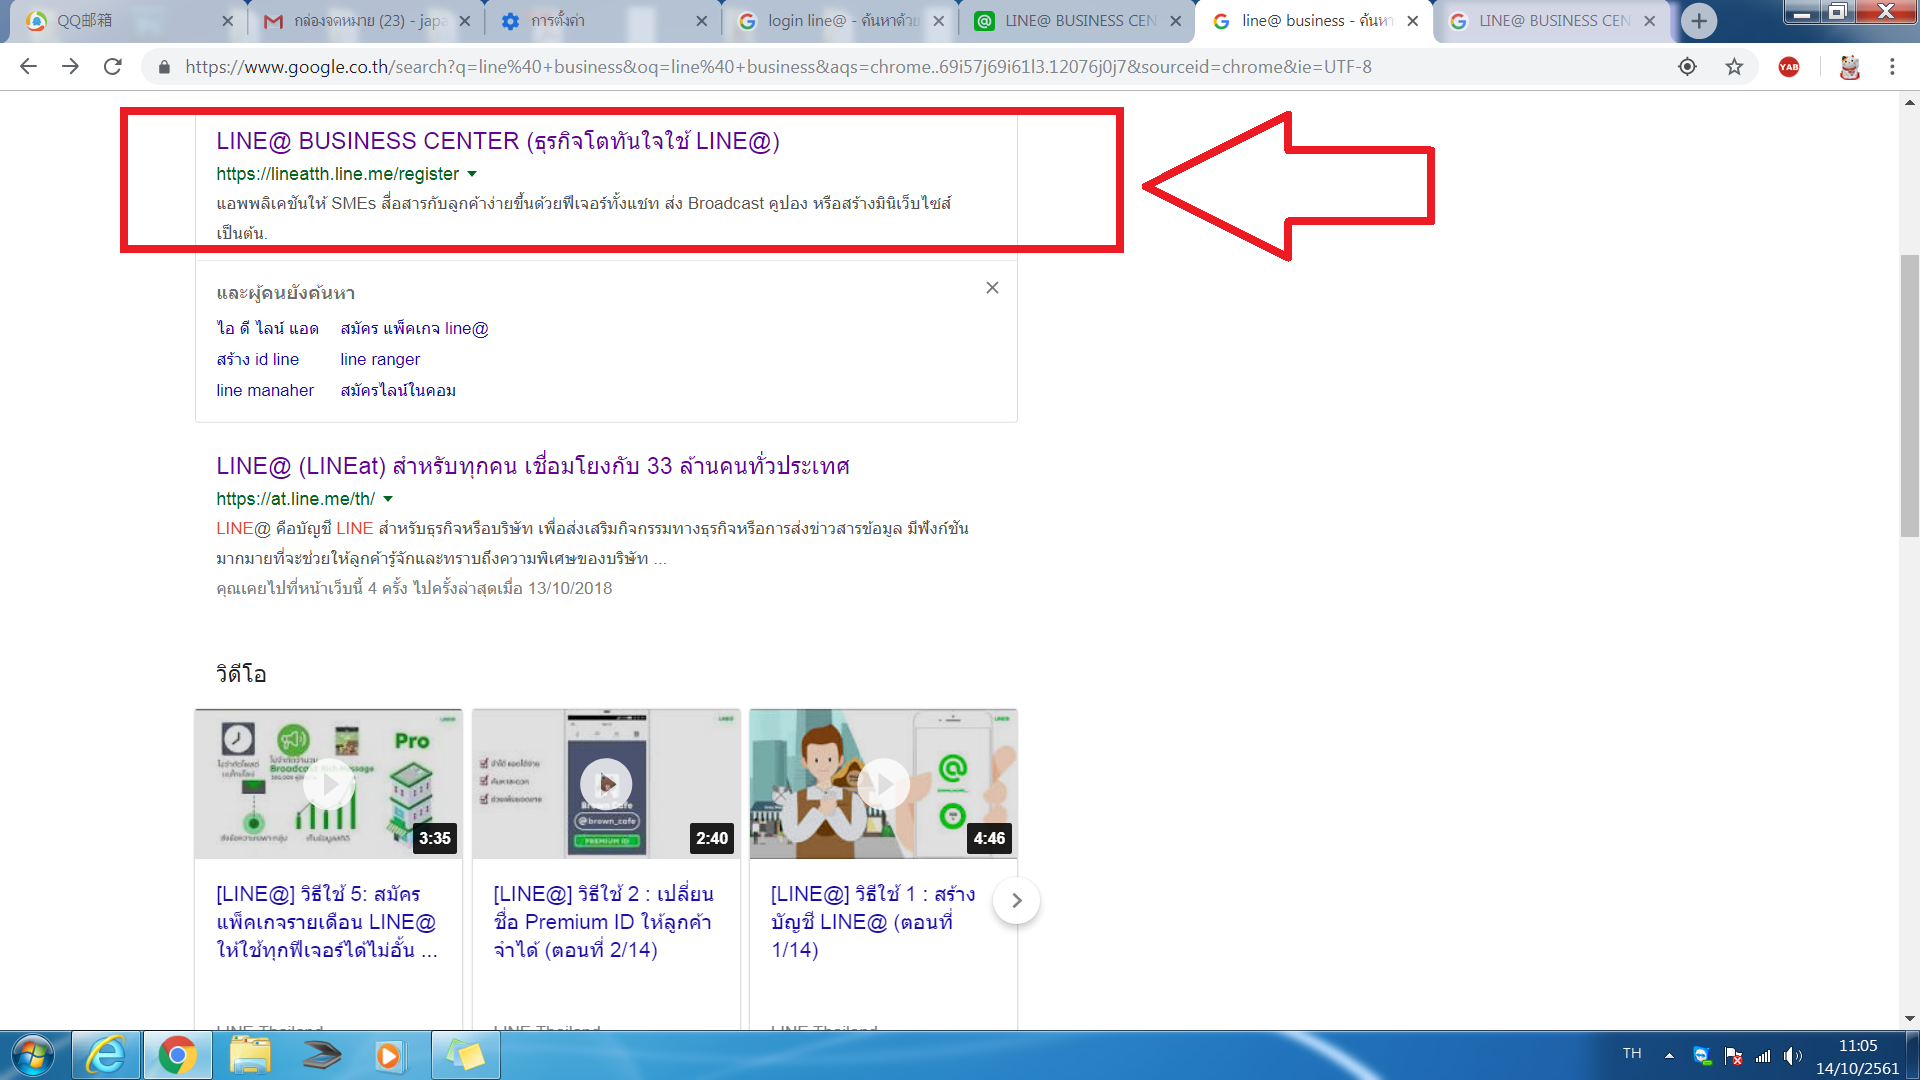Screen dimensions: 1920x1080
Task: Go forward one page in Chrome
Action: pyautogui.click(x=70, y=66)
